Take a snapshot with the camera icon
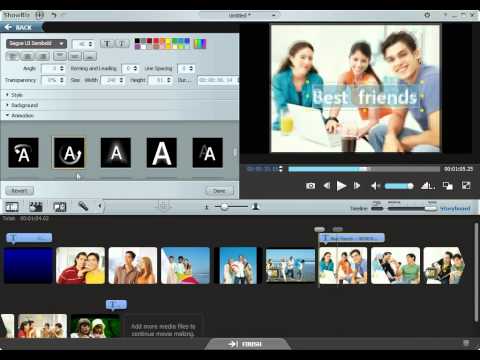Screen dimensions: 480x360 pos(310,186)
